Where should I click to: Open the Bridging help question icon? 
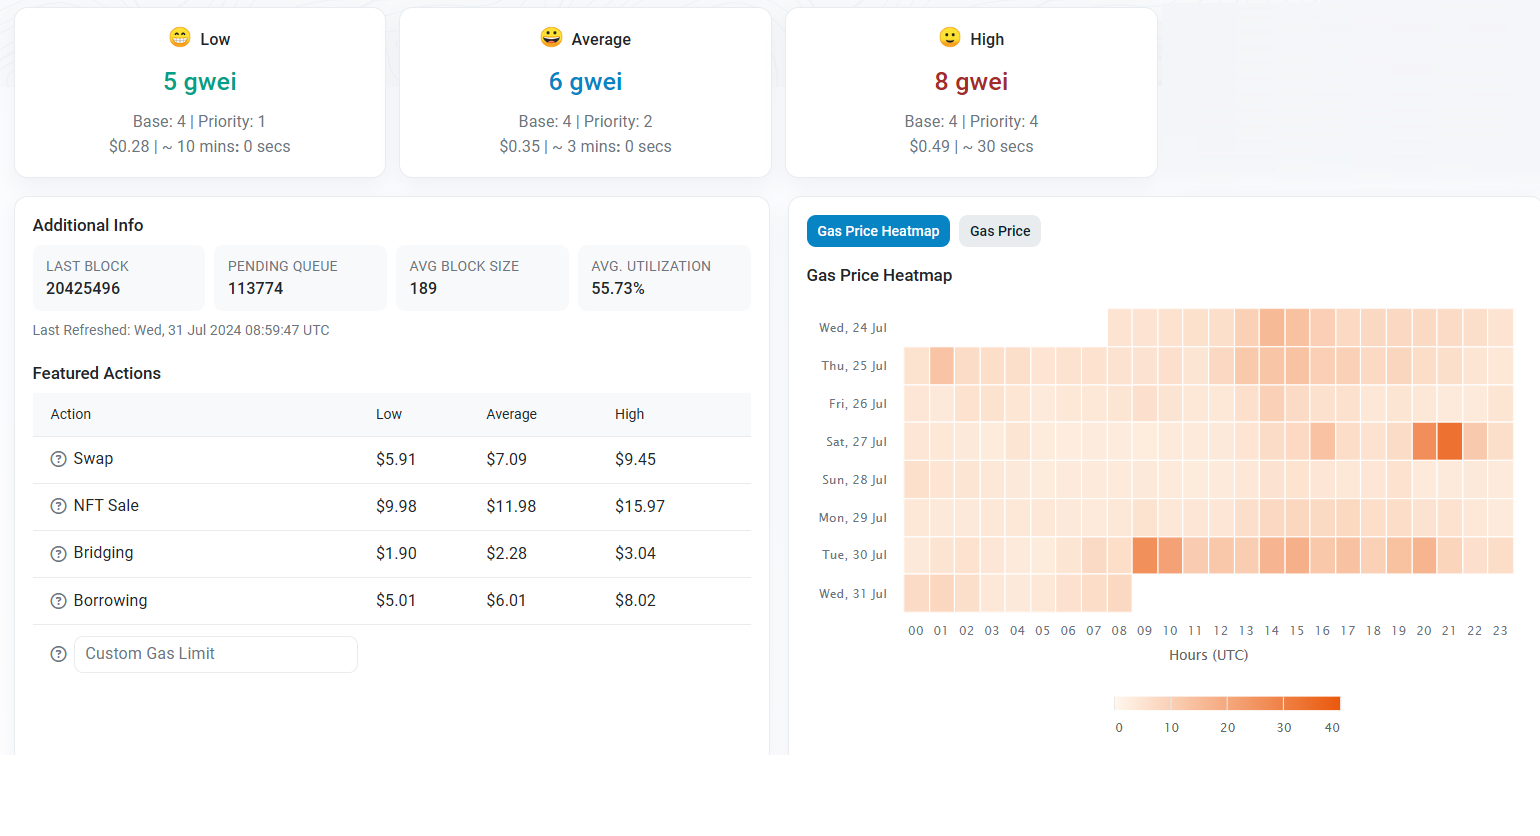point(58,553)
